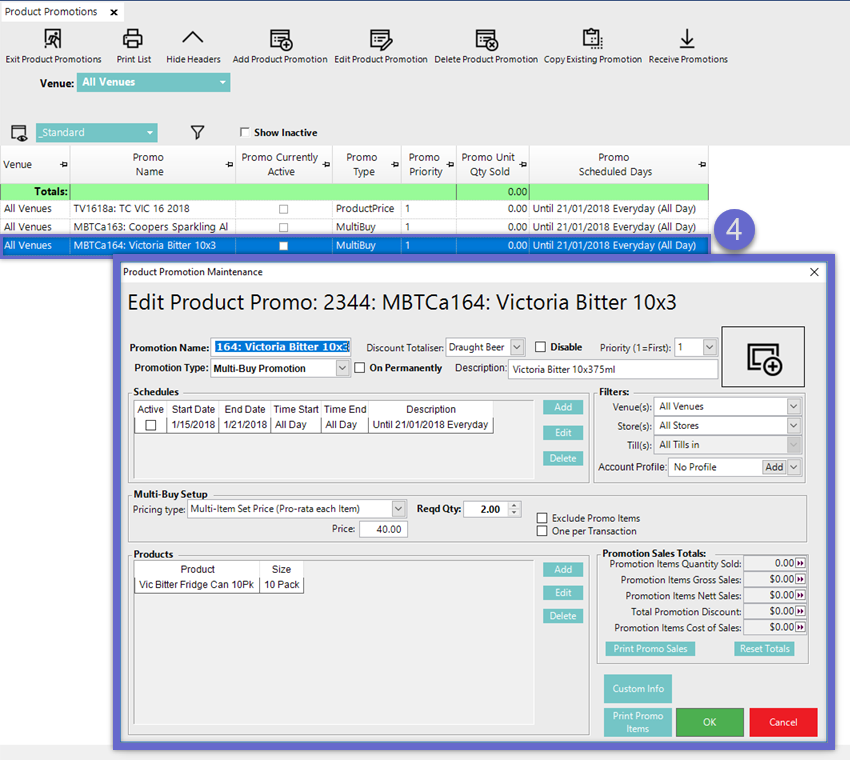This screenshot has height=760, width=850.
Task: Toggle the schedule Active checkbox
Action: (151, 425)
